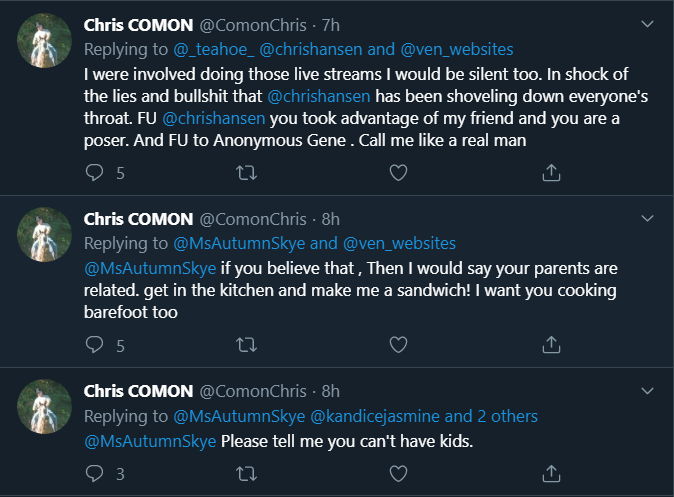Share the sandwich tweet
The width and height of the screenshot is (674, 497).
(x=550, y=345)
